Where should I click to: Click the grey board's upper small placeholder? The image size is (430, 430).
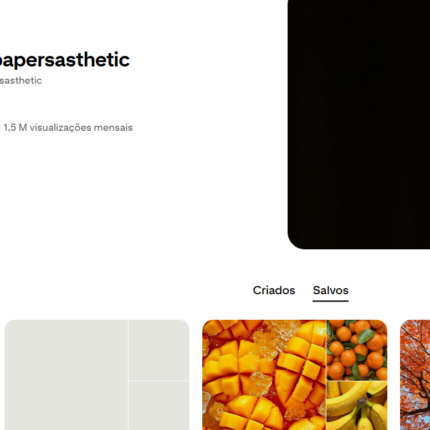pyautogui.click(x=159, y=350)
